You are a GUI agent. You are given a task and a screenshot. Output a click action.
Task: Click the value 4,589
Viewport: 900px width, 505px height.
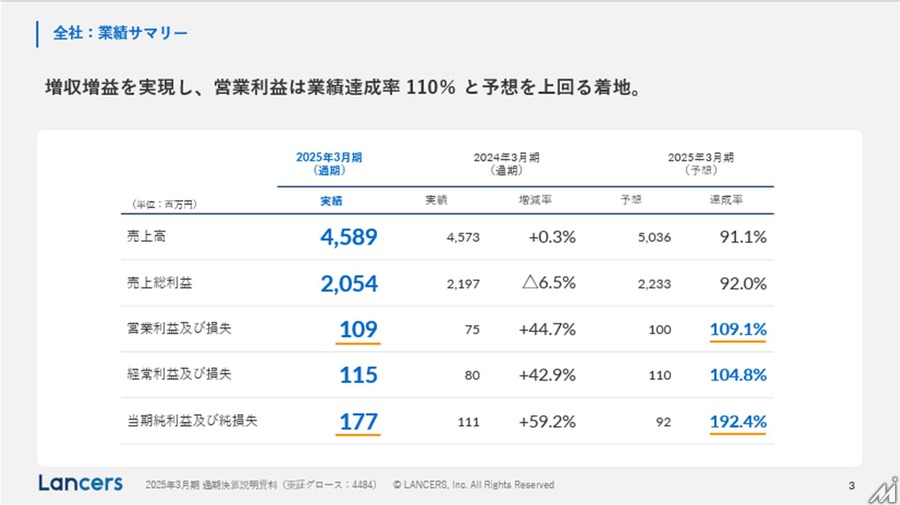tap(349, 236)
